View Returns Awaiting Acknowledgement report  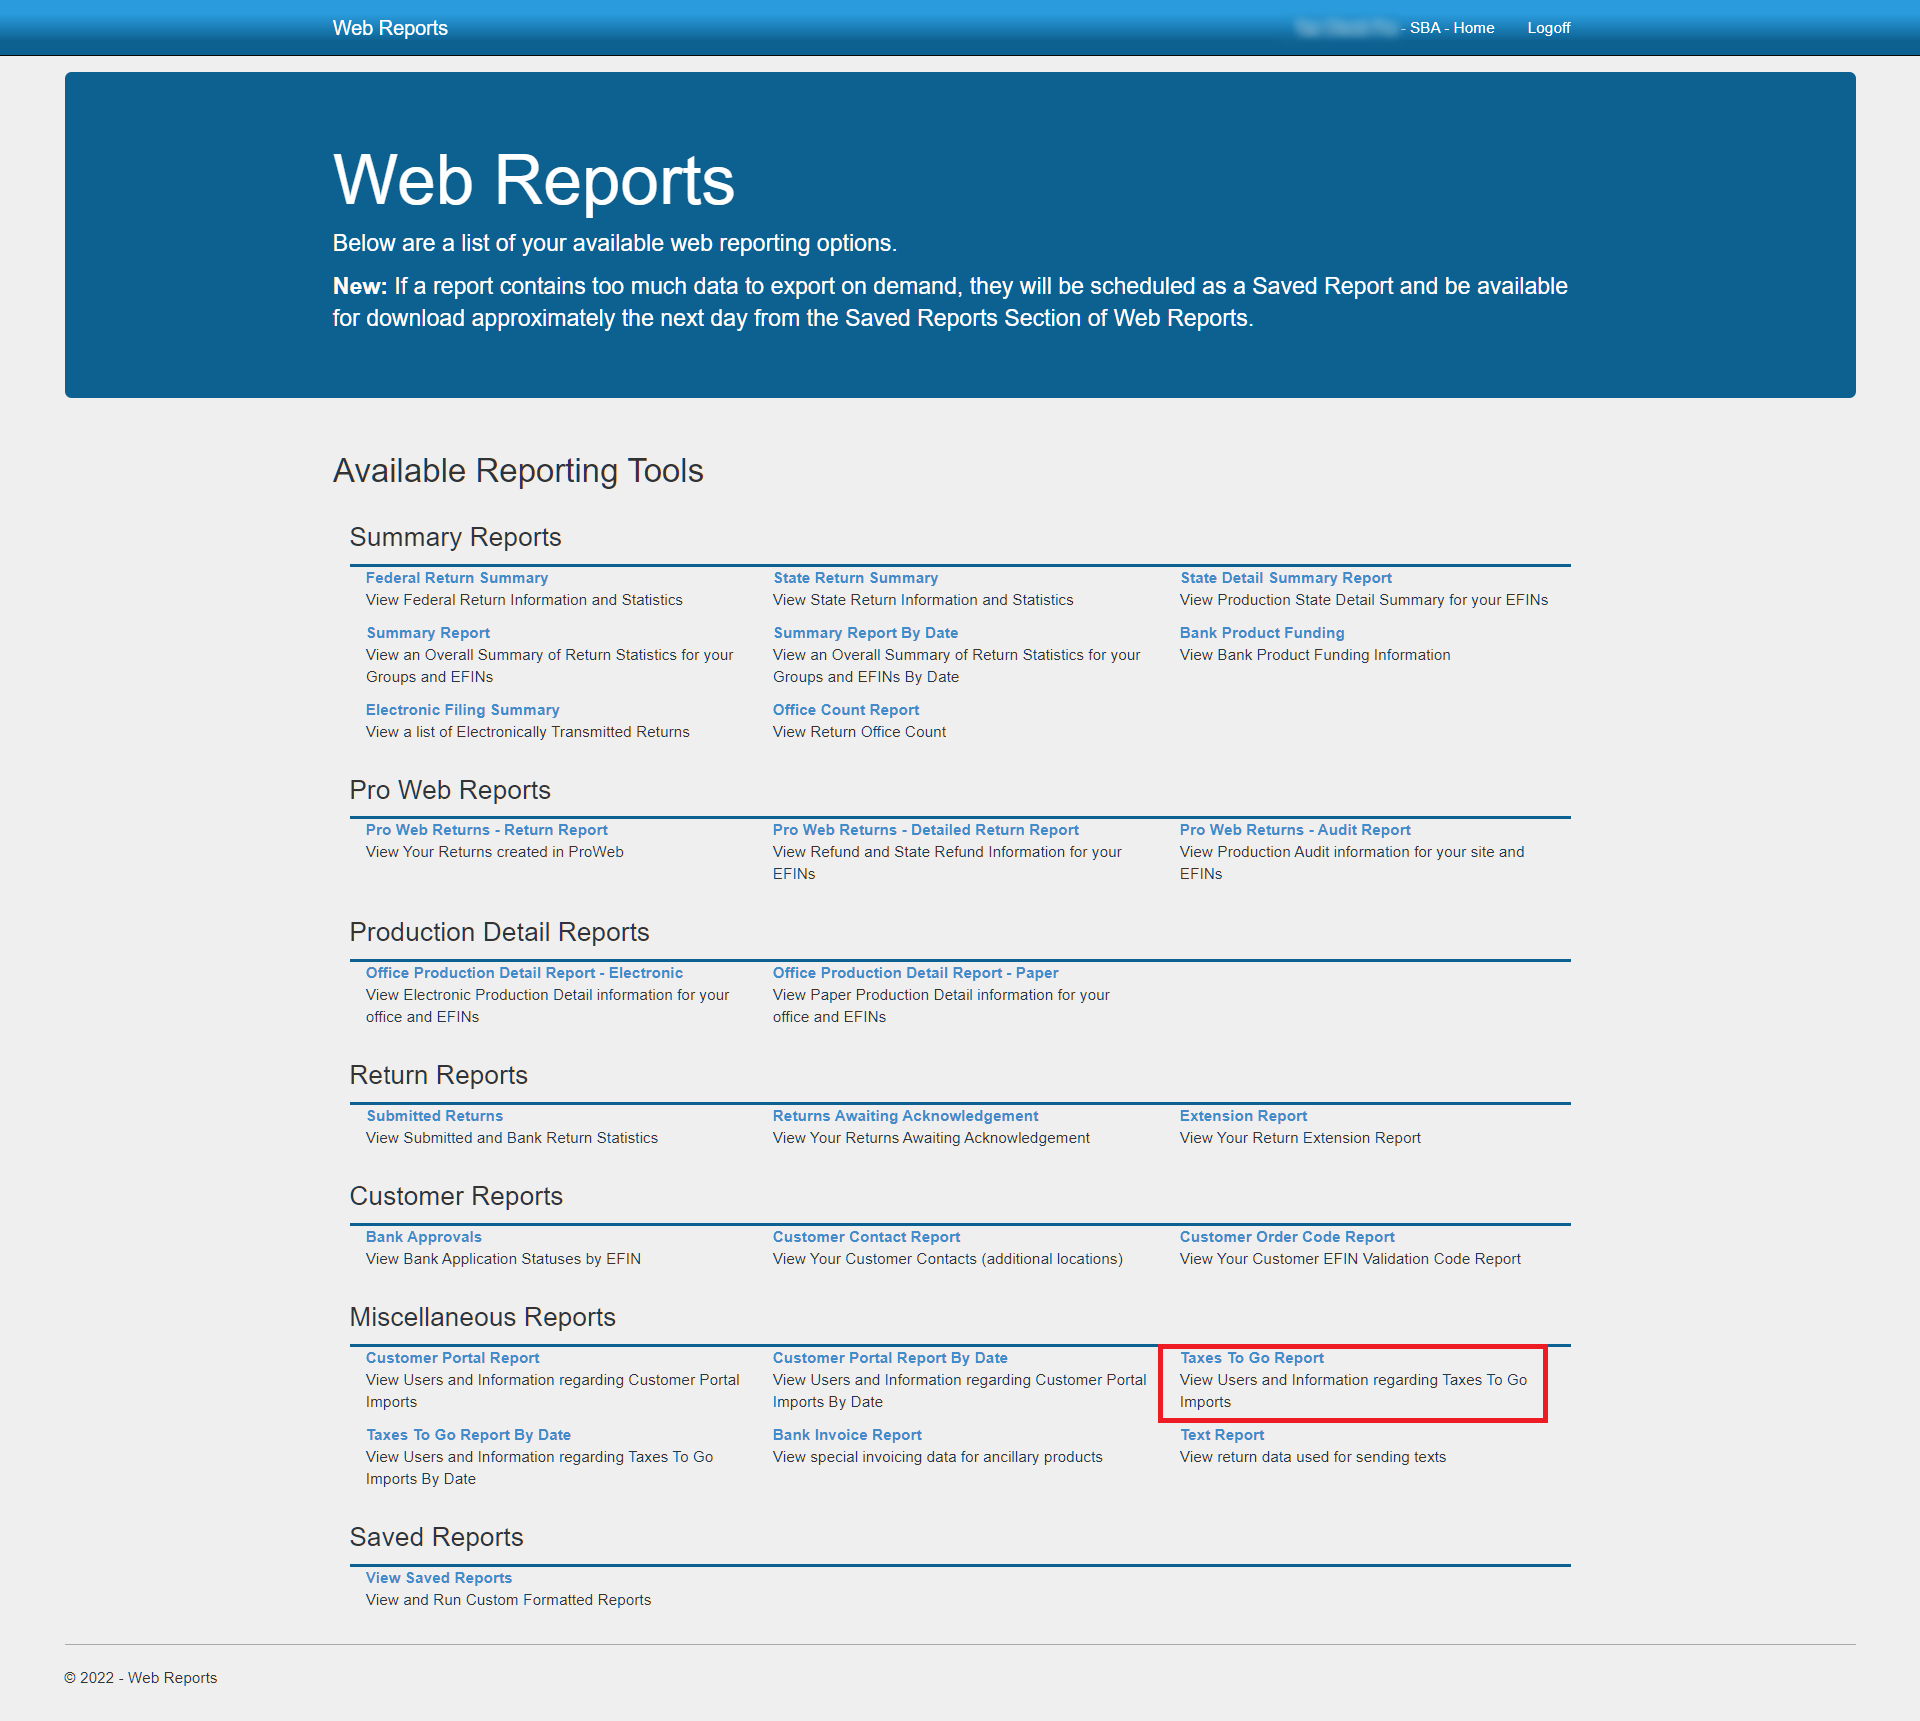(905, 1116)
